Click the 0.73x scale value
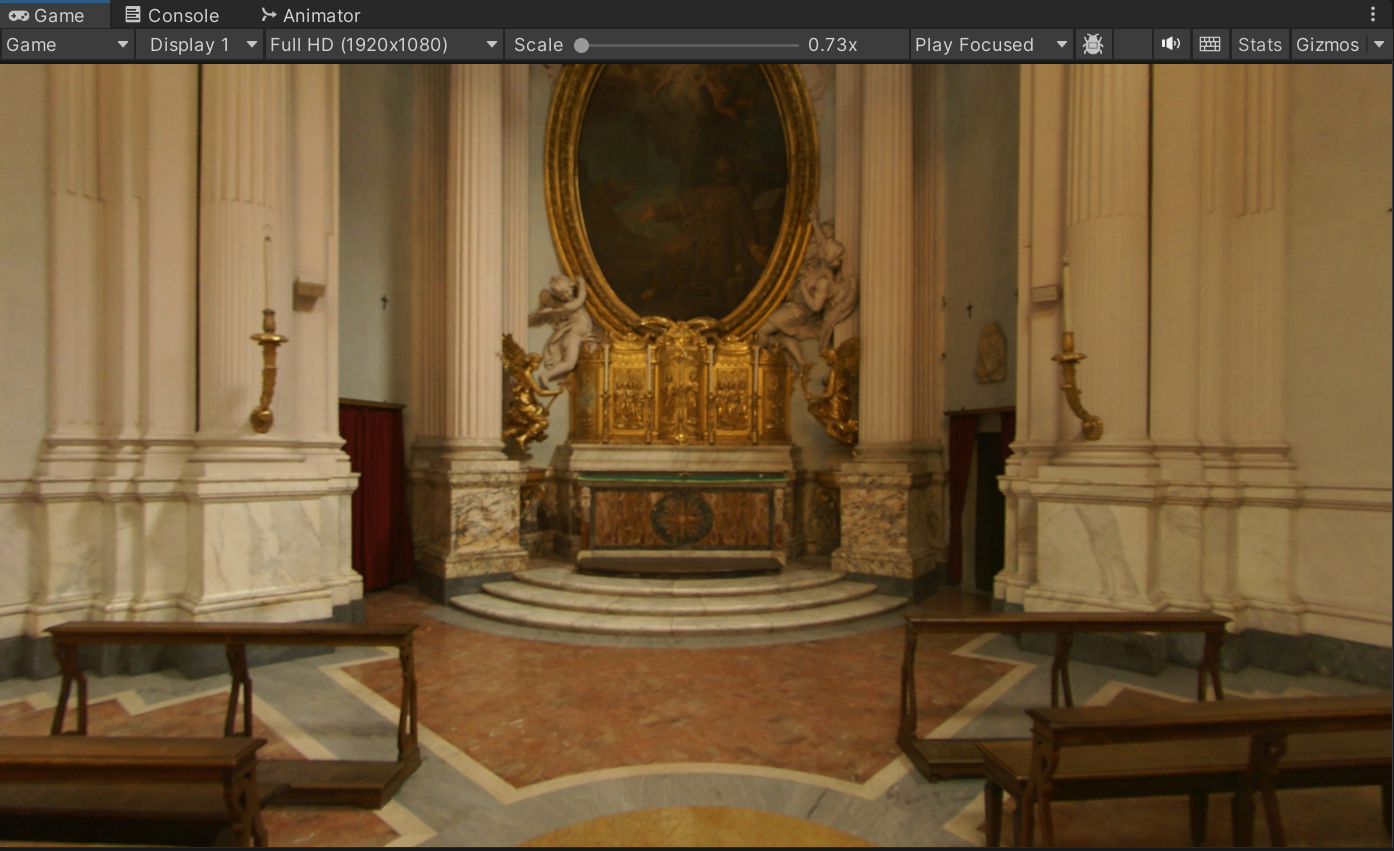 point(833,45)
